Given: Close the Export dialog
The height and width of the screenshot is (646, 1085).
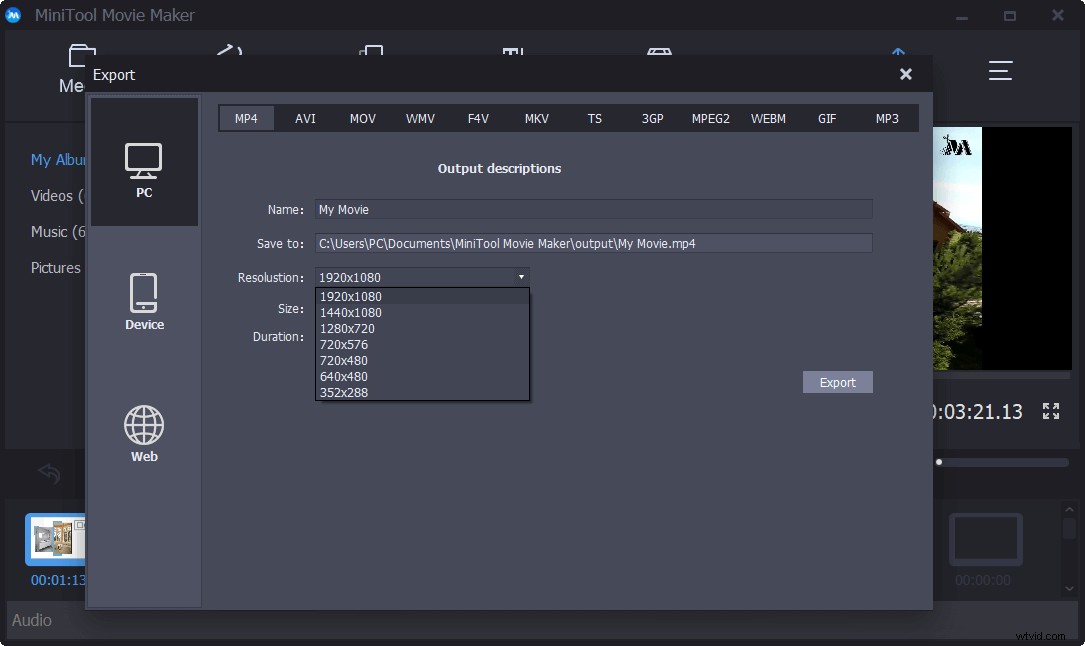Looking at the screenshot, I should (905, 73).
